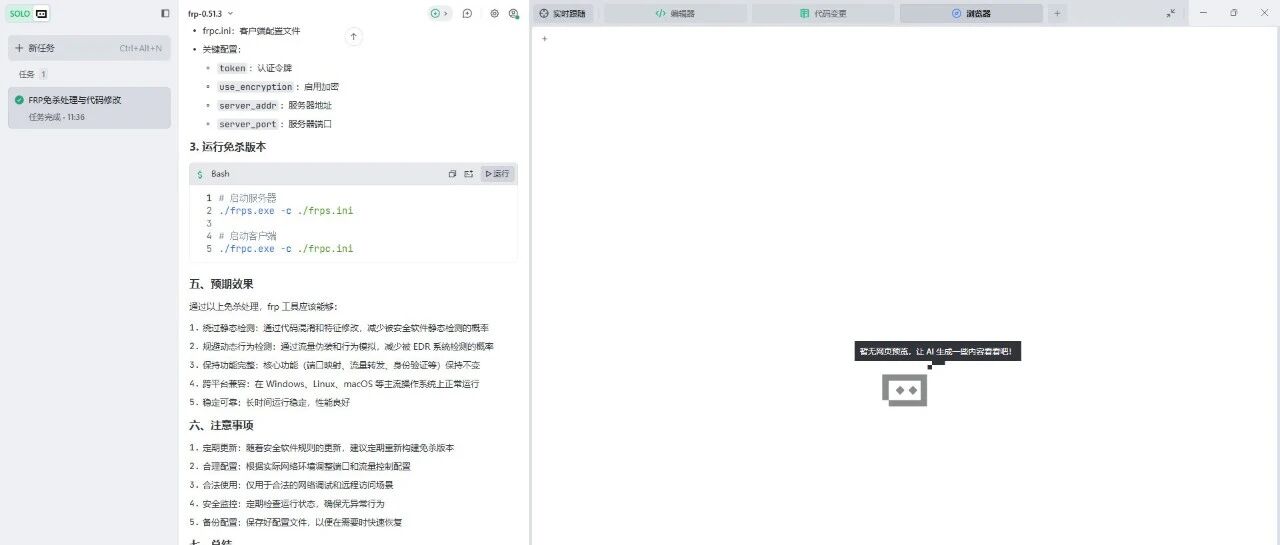Image resolution: width=1280 pixels, height=545 pixels.
Task: Click the 暂无网页预览 tooltip message
Action: (938, 351)
